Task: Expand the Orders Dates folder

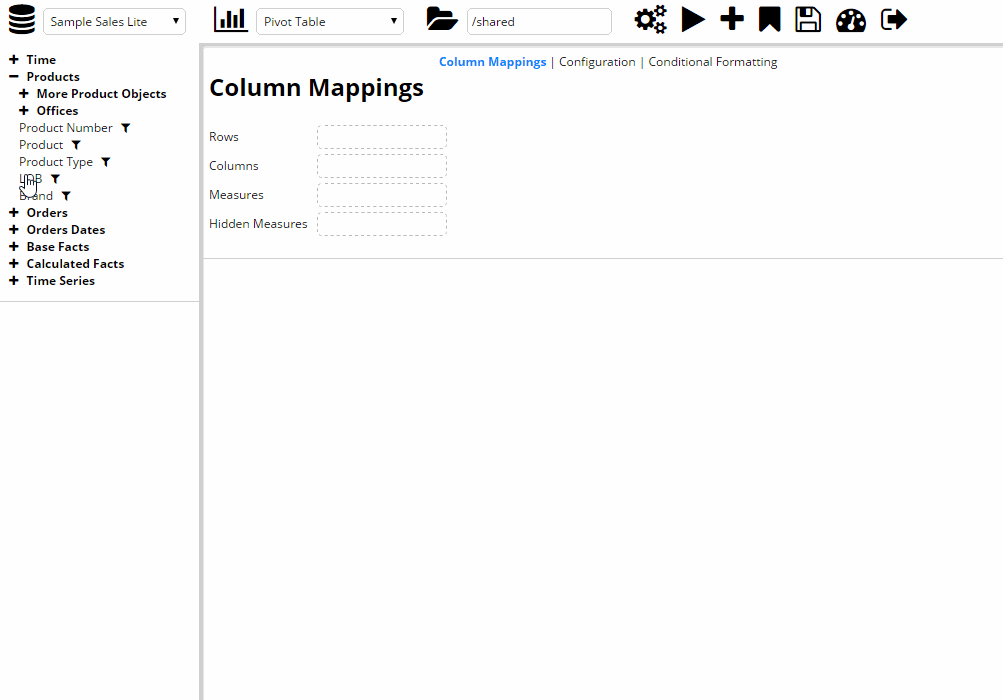Action: click(x=13, y=230)
